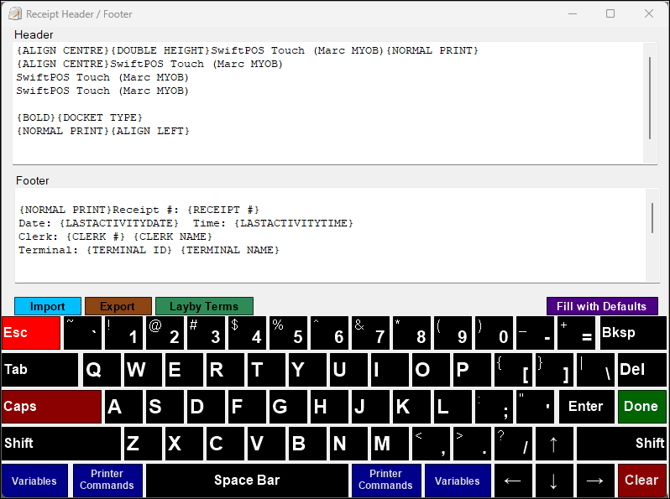Click the red Clear key
Screen dimensions: 670x499
pyautogui.click(x=642, y=480)
